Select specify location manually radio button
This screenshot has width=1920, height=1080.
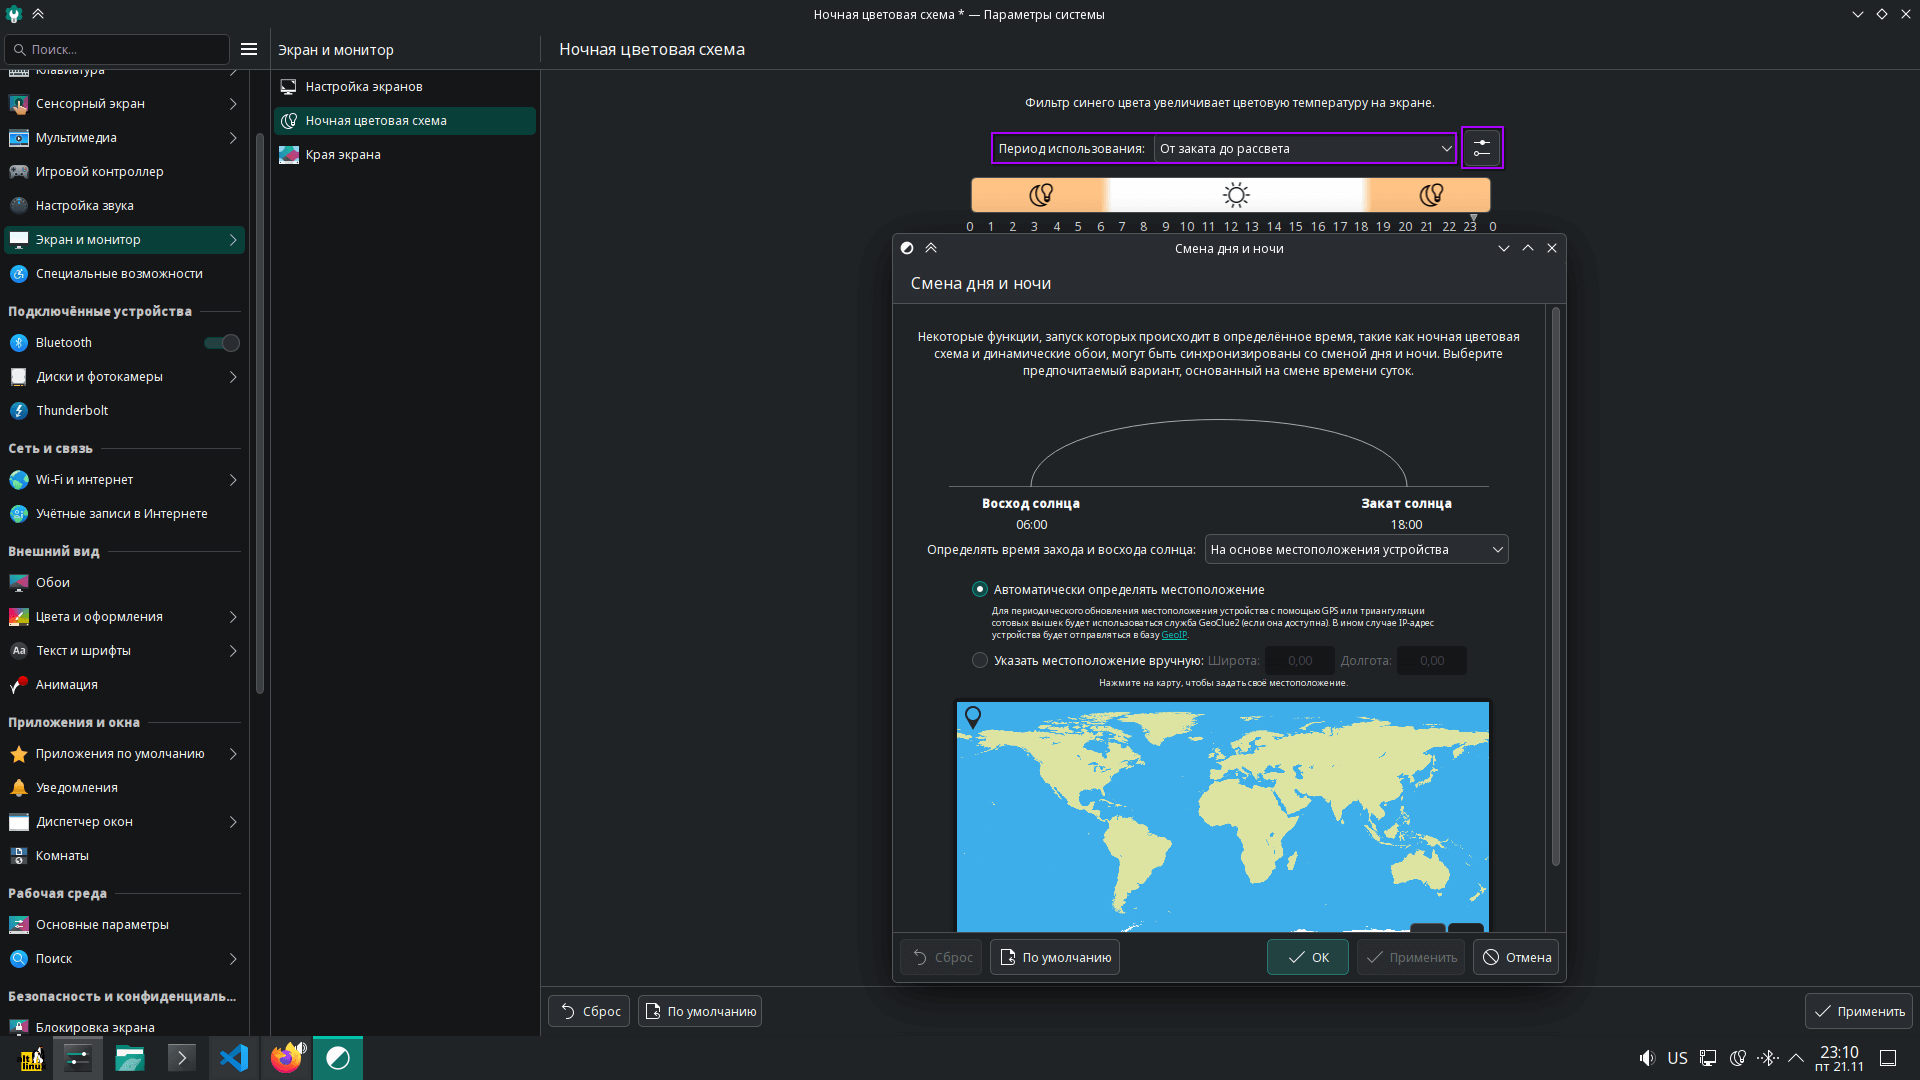[980, 661]
